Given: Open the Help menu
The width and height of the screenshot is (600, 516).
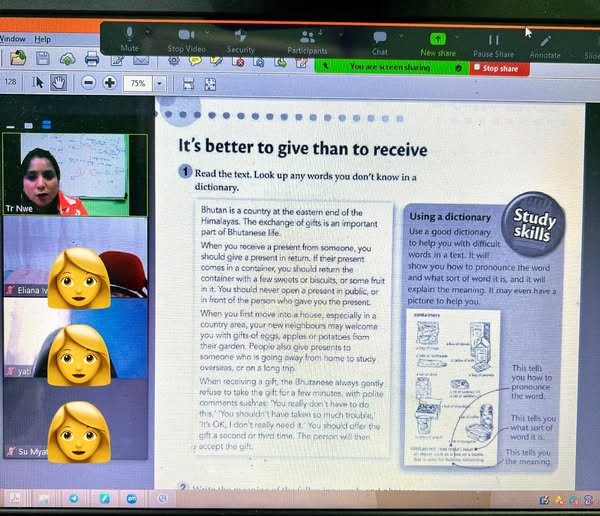Looking at the screenshot, I should pyautogui.click(x=42, y=39).
